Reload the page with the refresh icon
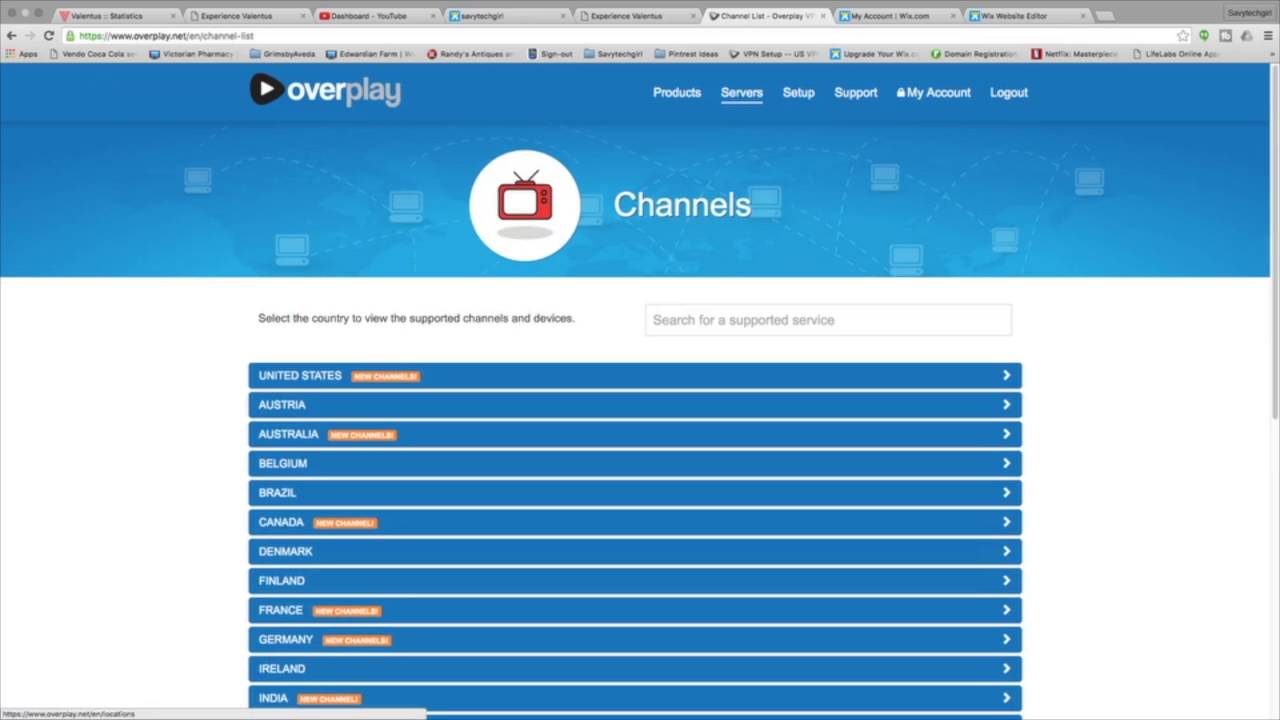This screenshot has width=1280, height=720. tap(48, 35)
